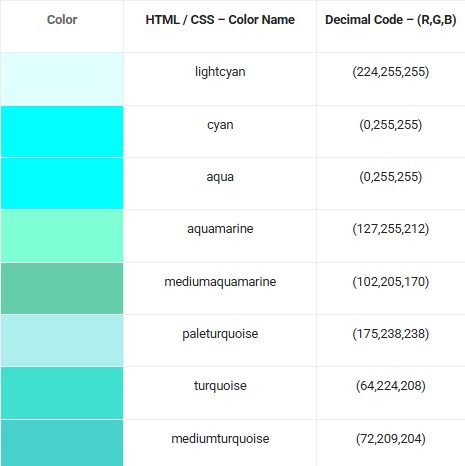Image resolution: width=465 pixels, height=466 pixels.
Task: Click the color swatch beside aqua
Action: pos(62,183)
